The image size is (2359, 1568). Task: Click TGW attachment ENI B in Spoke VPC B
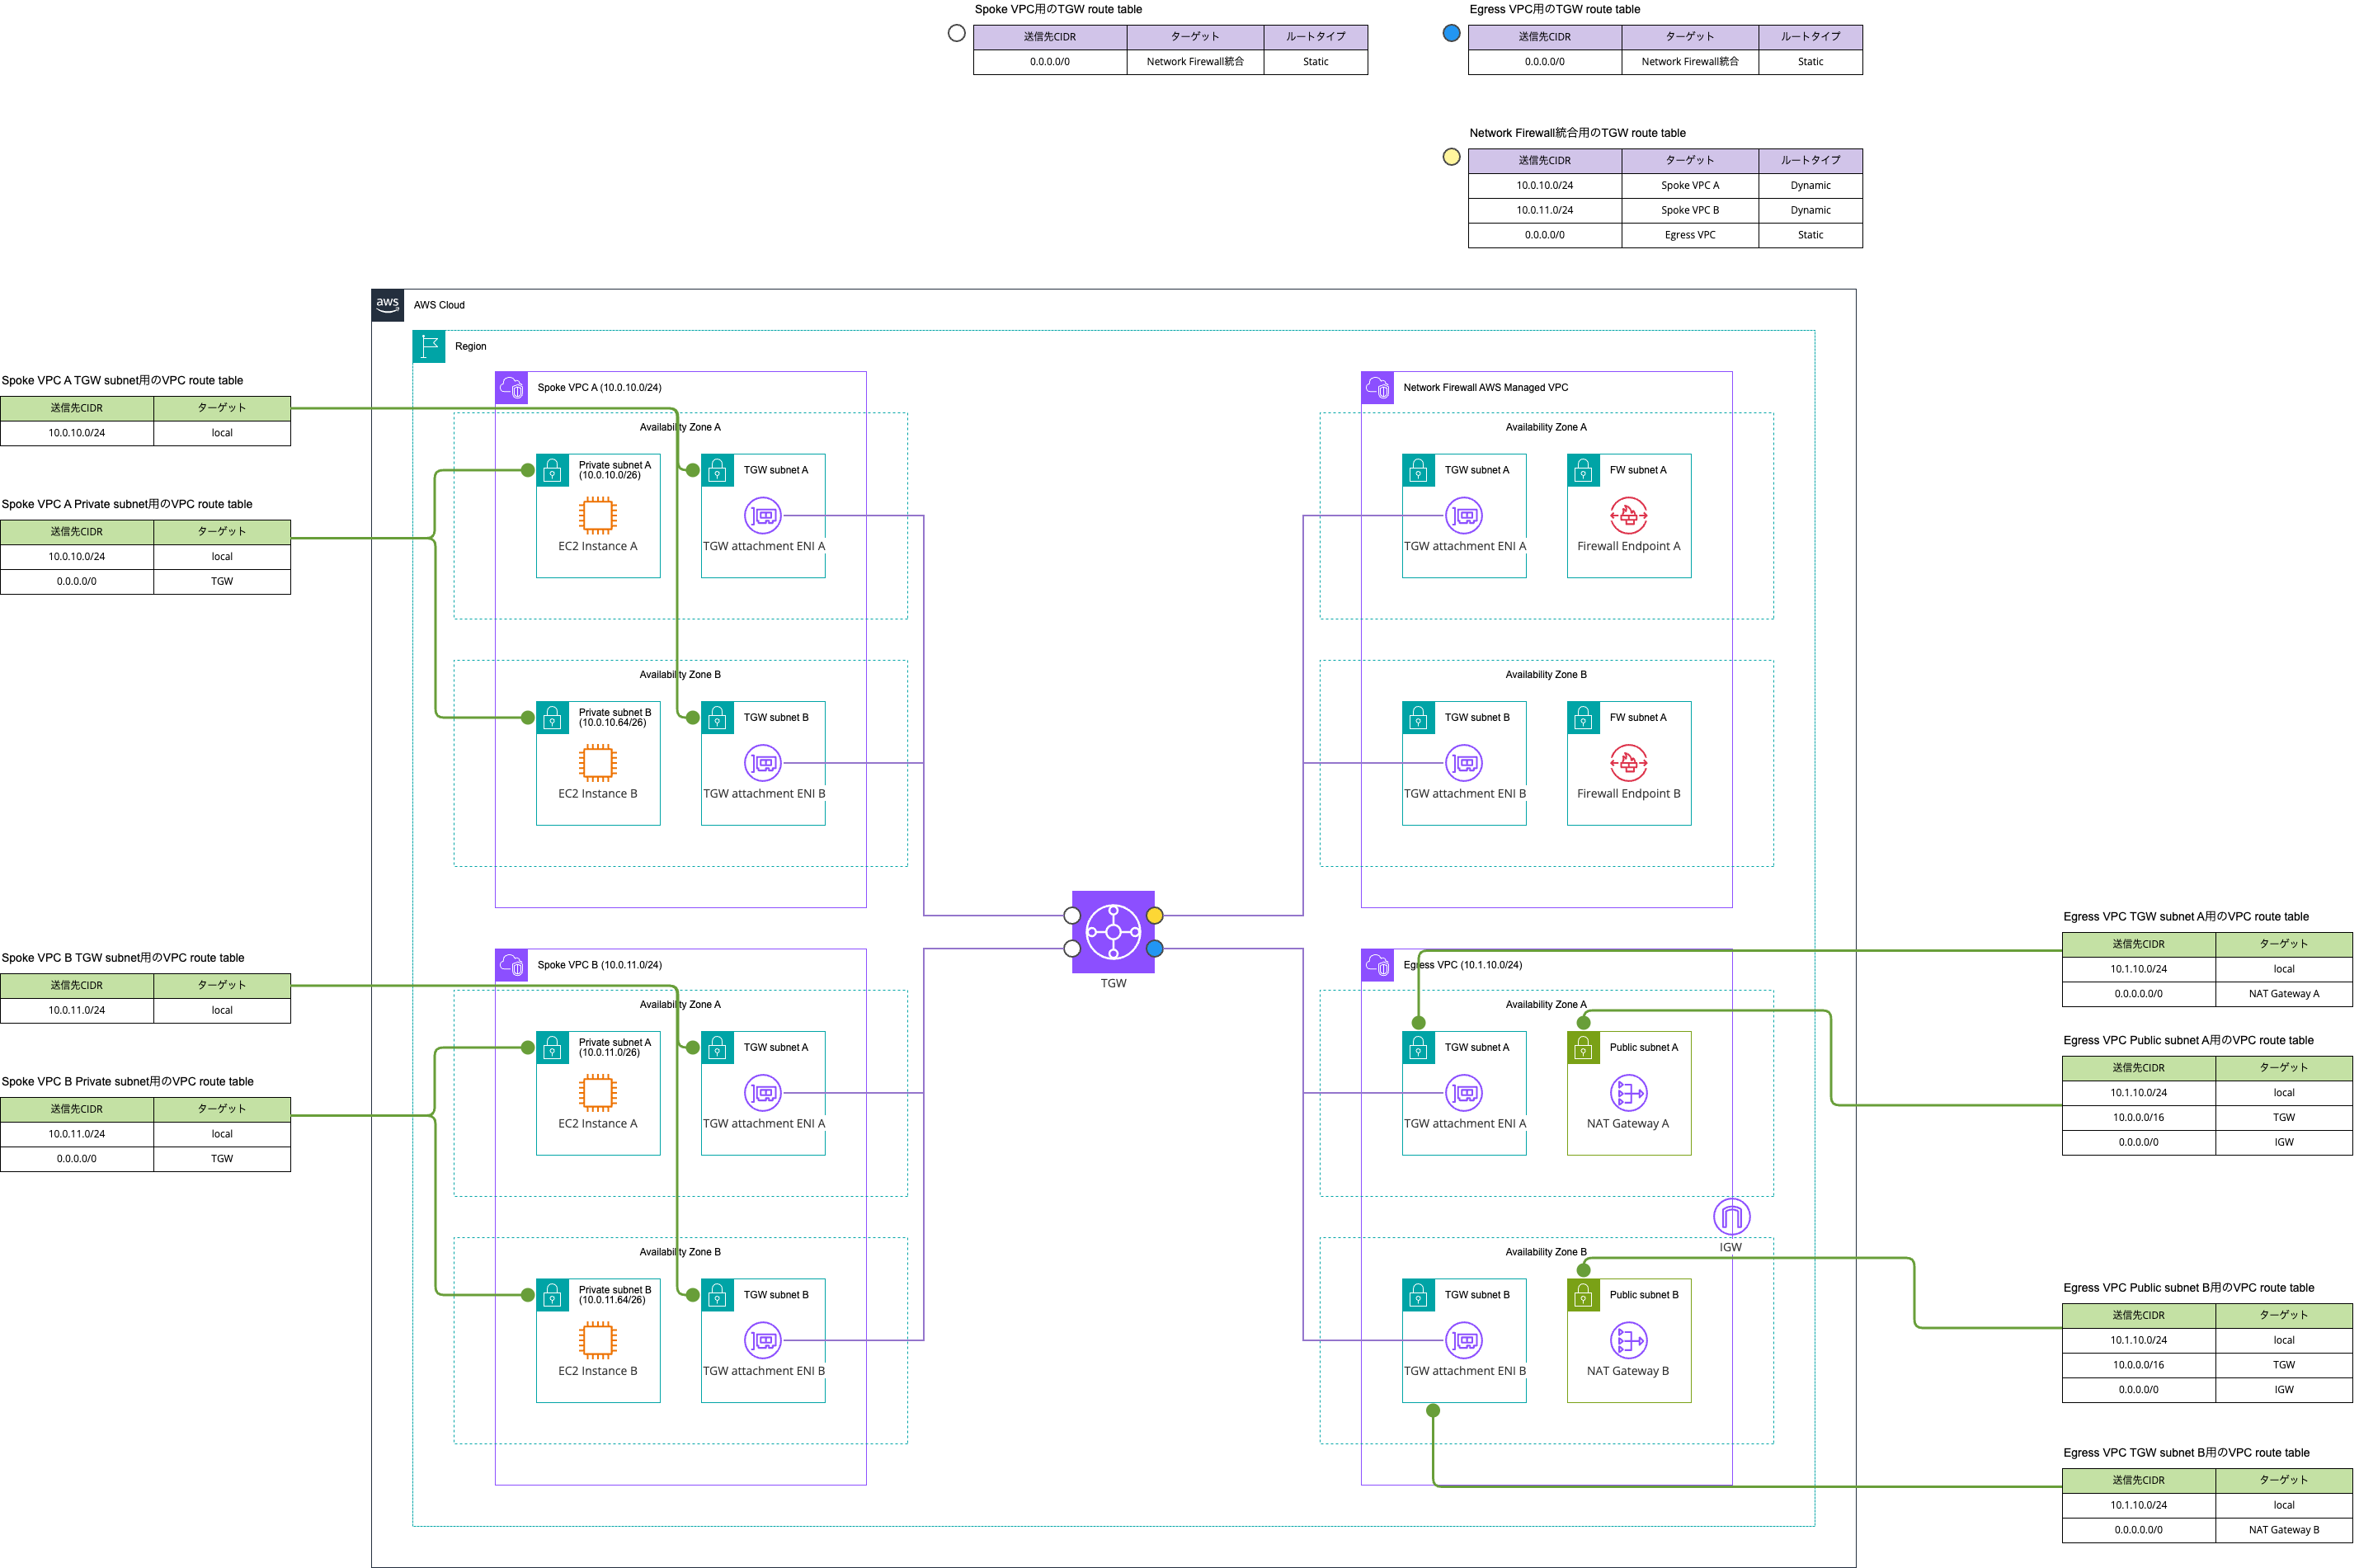coord(763,1340)
